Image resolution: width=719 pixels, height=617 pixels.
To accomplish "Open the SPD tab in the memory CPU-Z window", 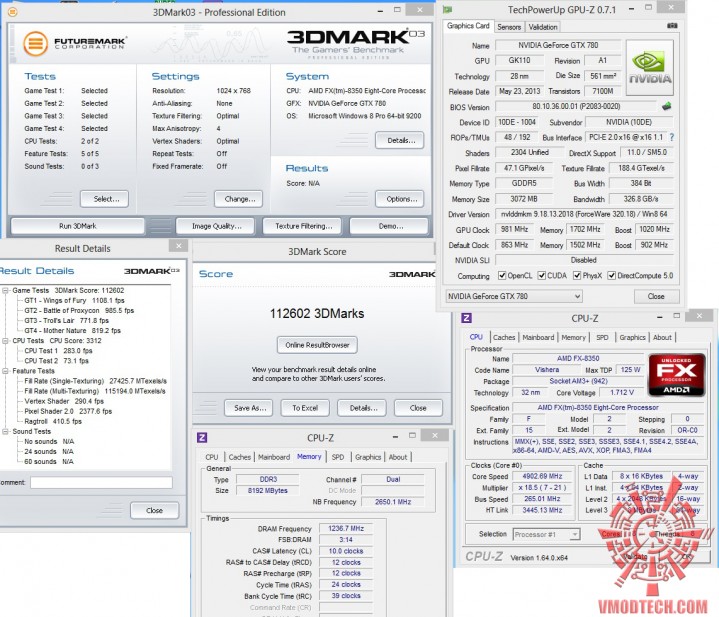I will 338,457.
